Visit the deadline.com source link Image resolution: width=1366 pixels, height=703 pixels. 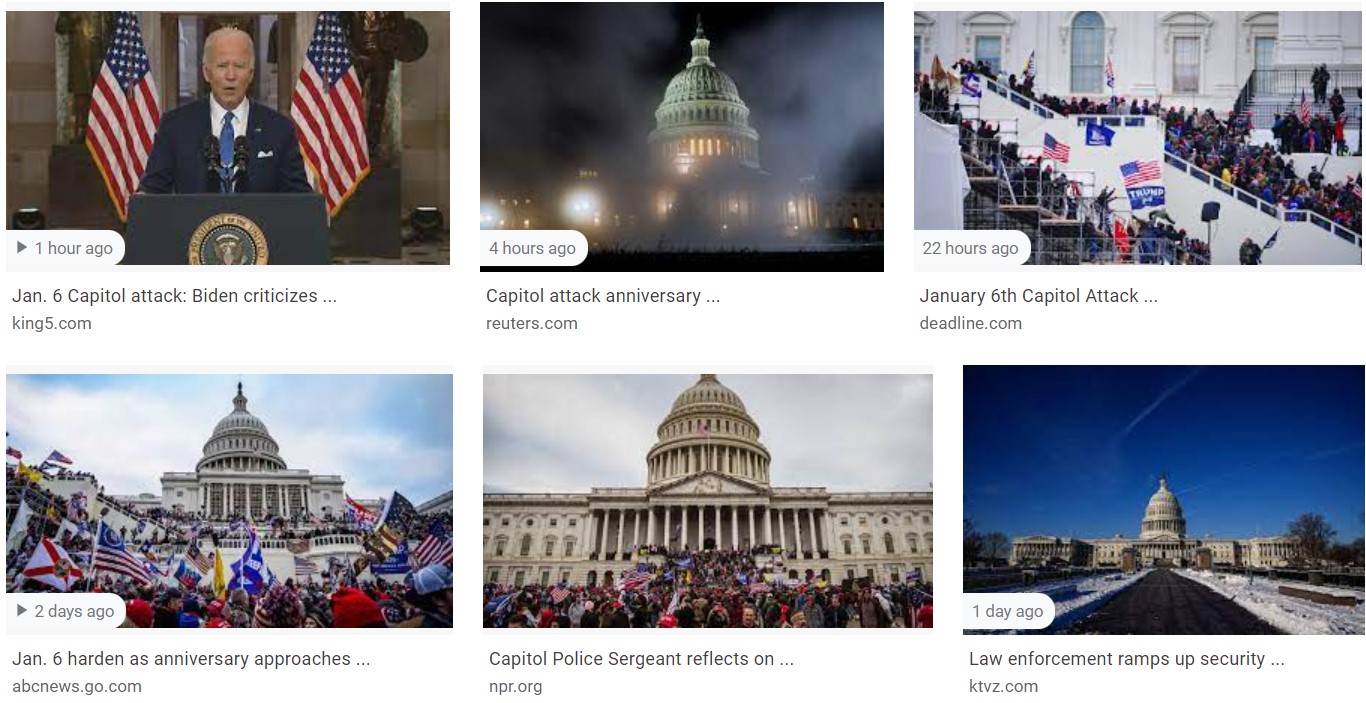click(970, 323)
